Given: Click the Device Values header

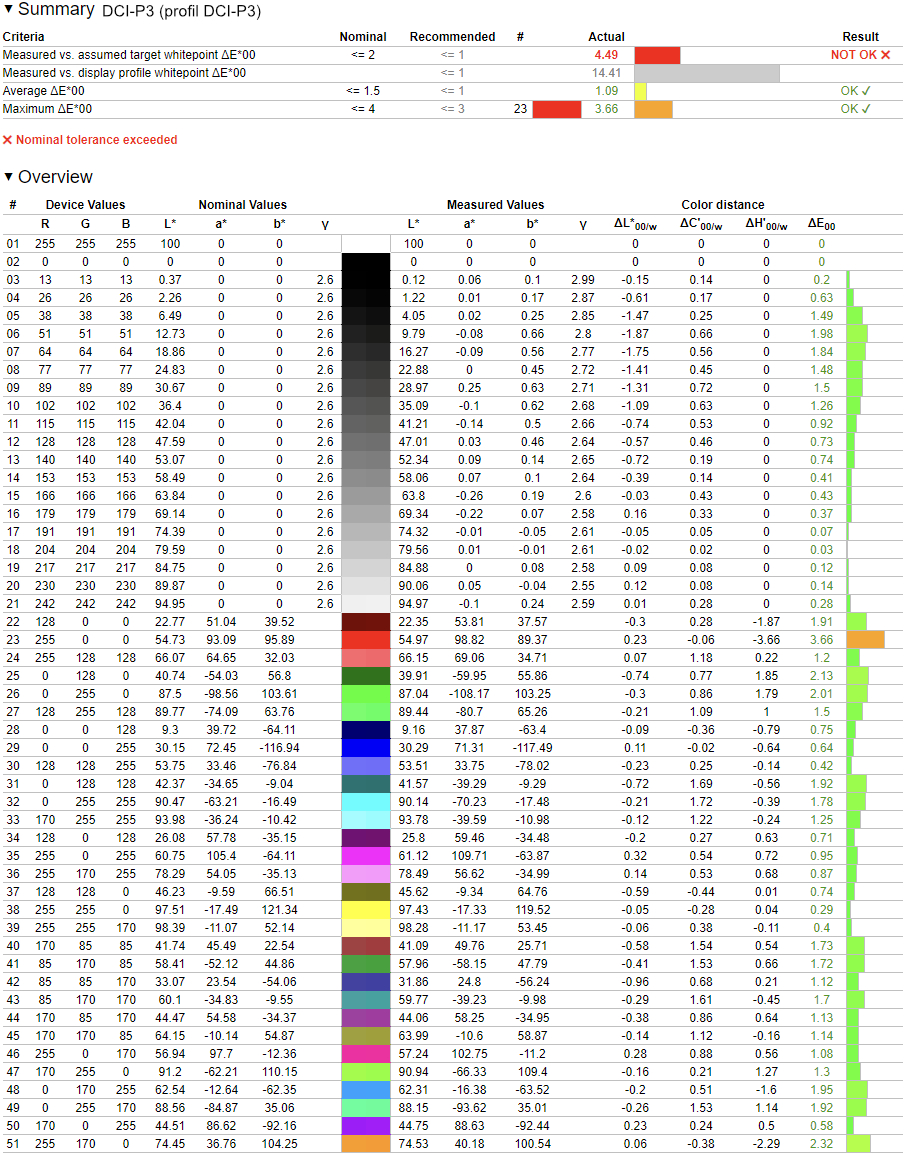Looking at the screenshot, I should (85, 205).
